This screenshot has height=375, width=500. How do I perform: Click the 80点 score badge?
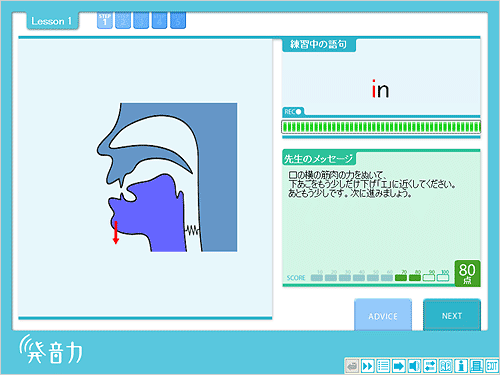[467, 273]
